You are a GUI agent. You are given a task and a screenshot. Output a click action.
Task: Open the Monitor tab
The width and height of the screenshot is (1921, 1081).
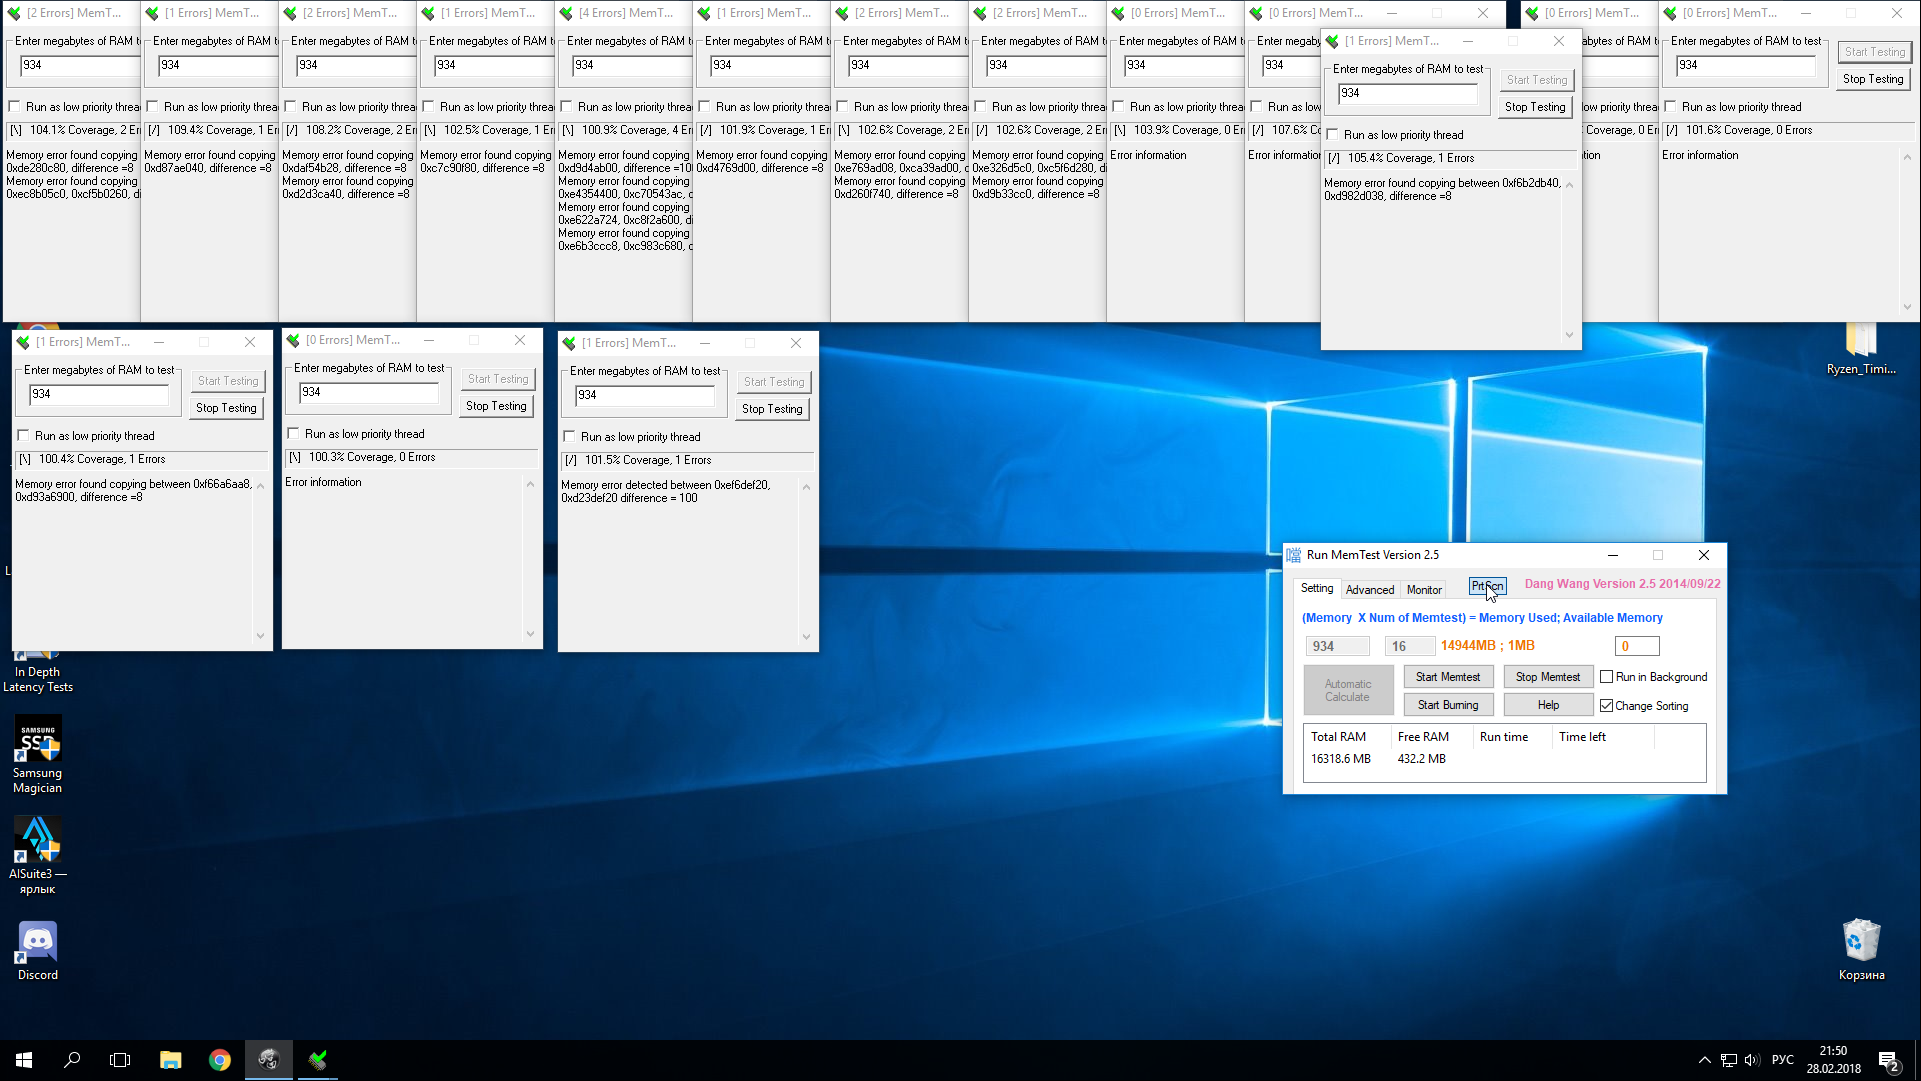[x=1424, y=590]
